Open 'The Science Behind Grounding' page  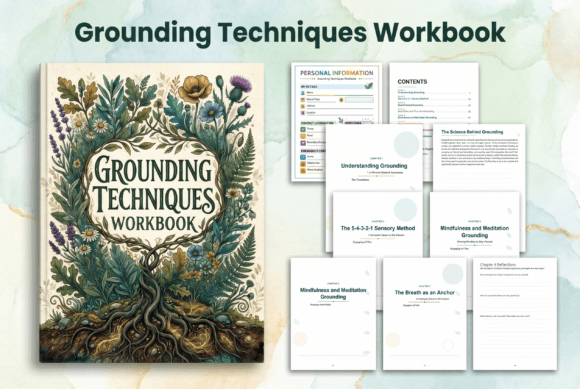[479, 158]
